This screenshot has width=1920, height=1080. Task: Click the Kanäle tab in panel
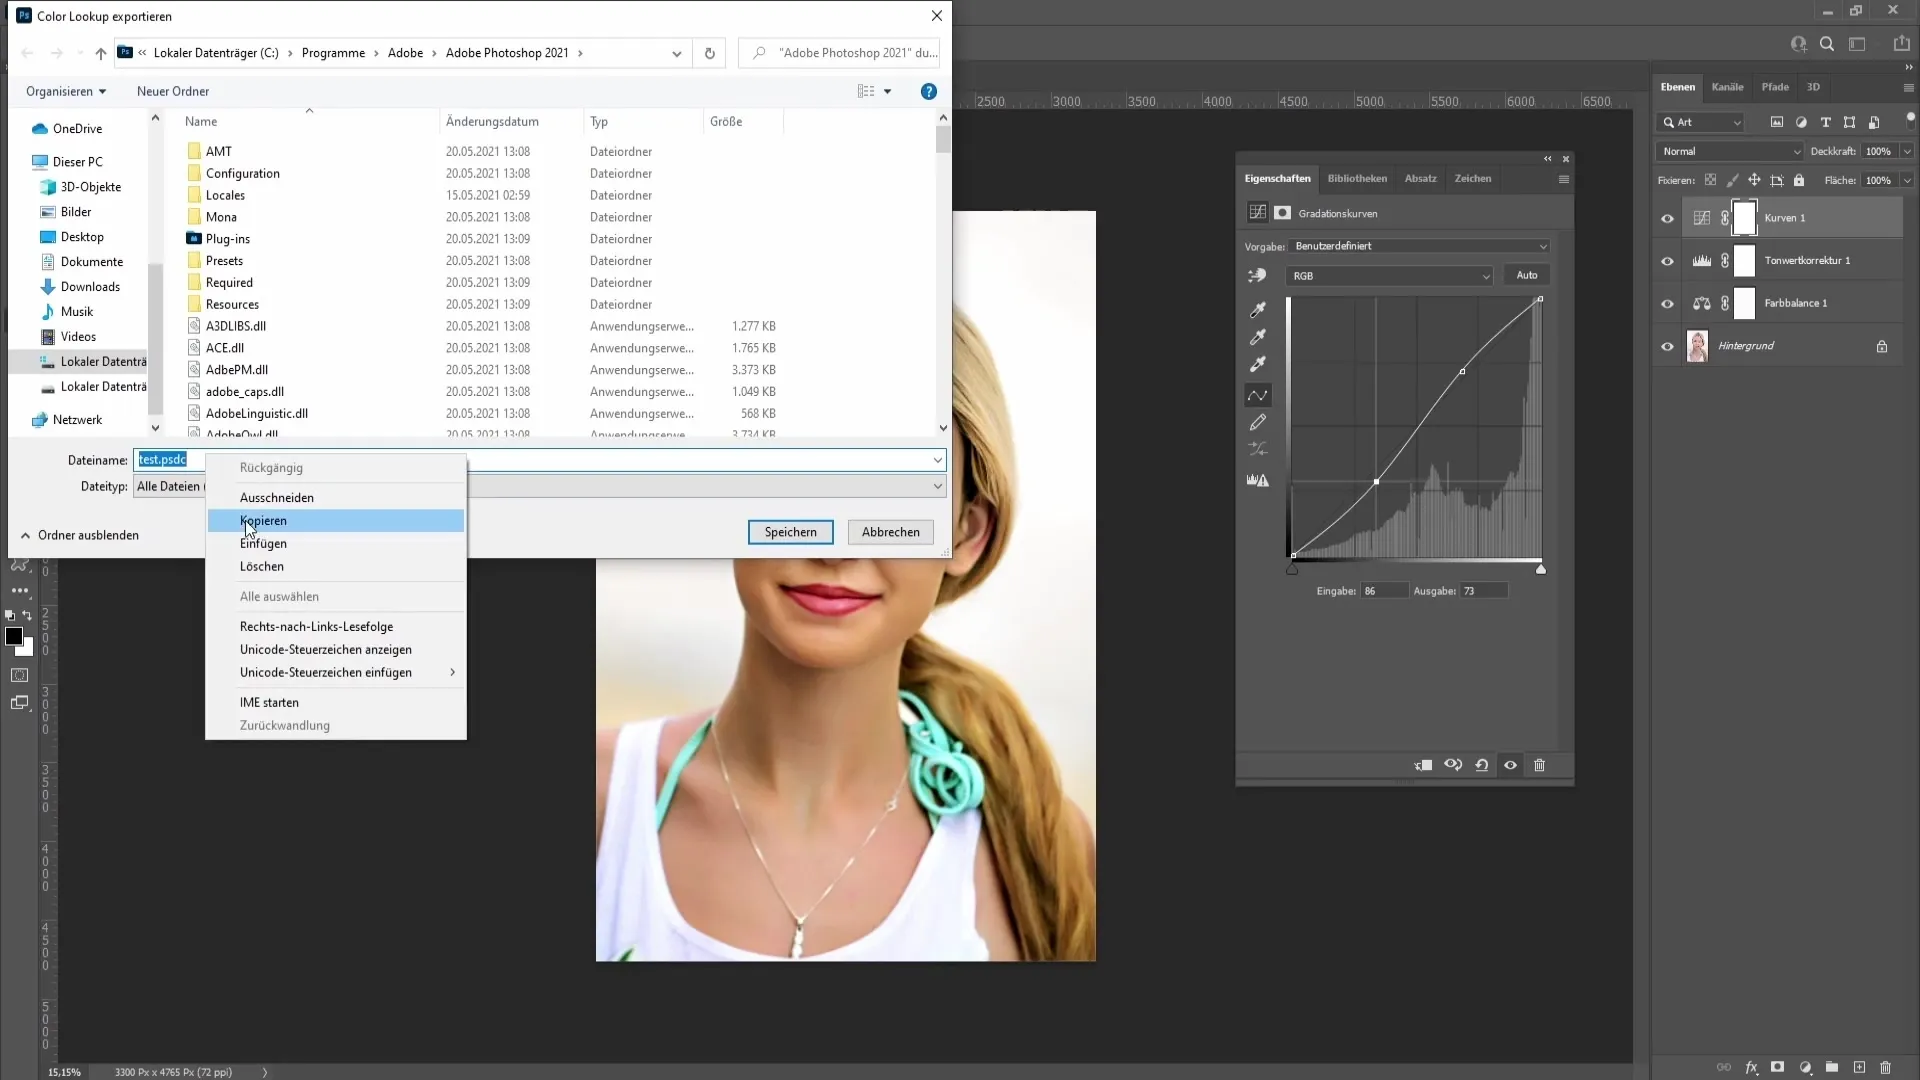coord(1729,86)
